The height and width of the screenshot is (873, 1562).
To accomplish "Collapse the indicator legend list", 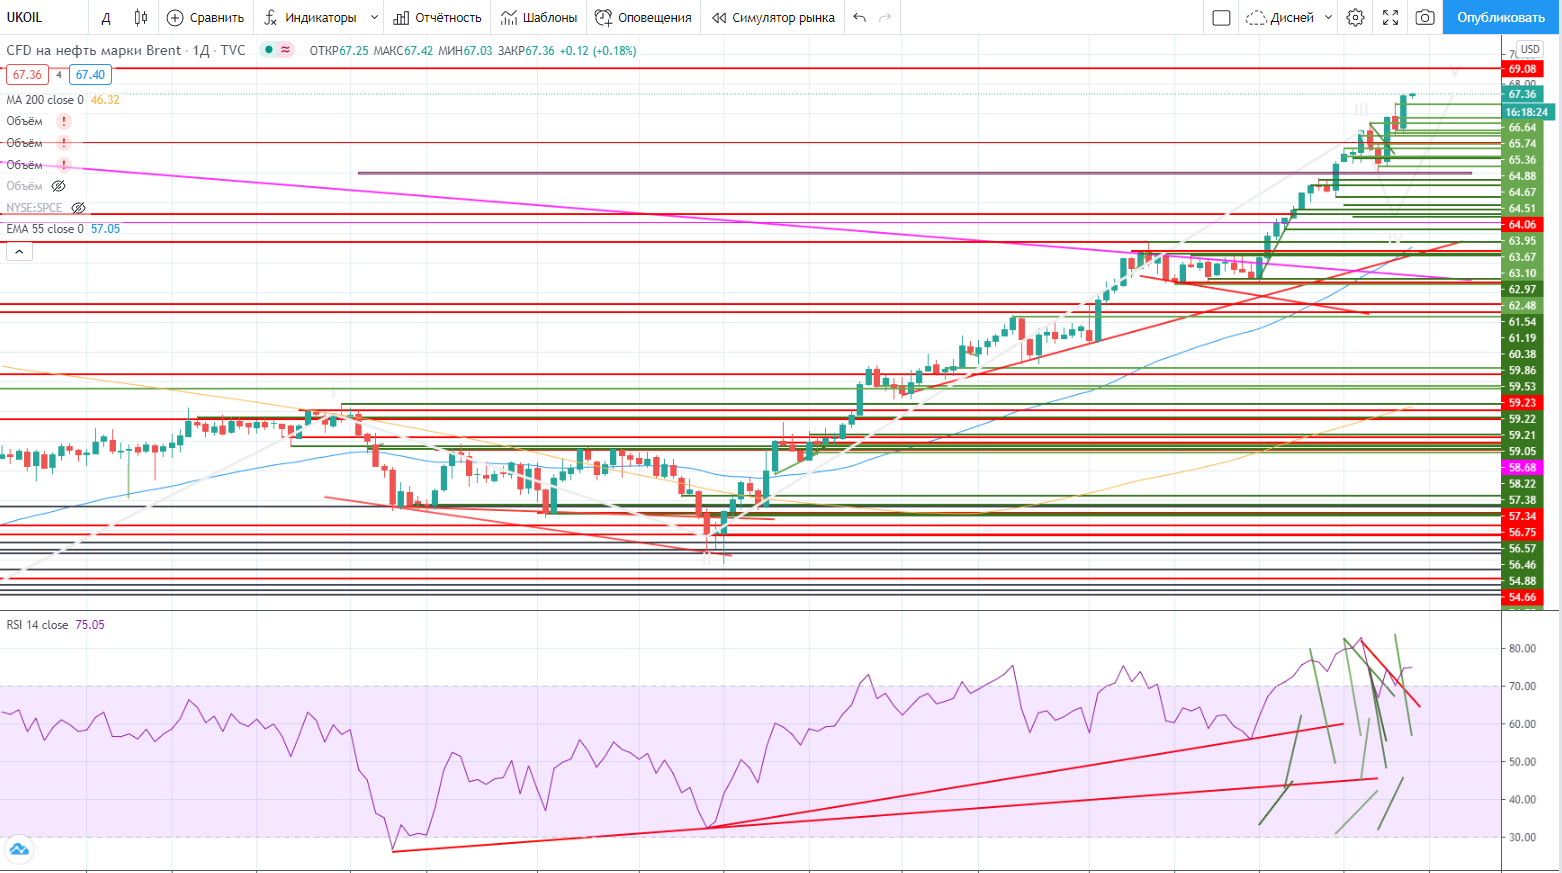I will tap(19, 252).
